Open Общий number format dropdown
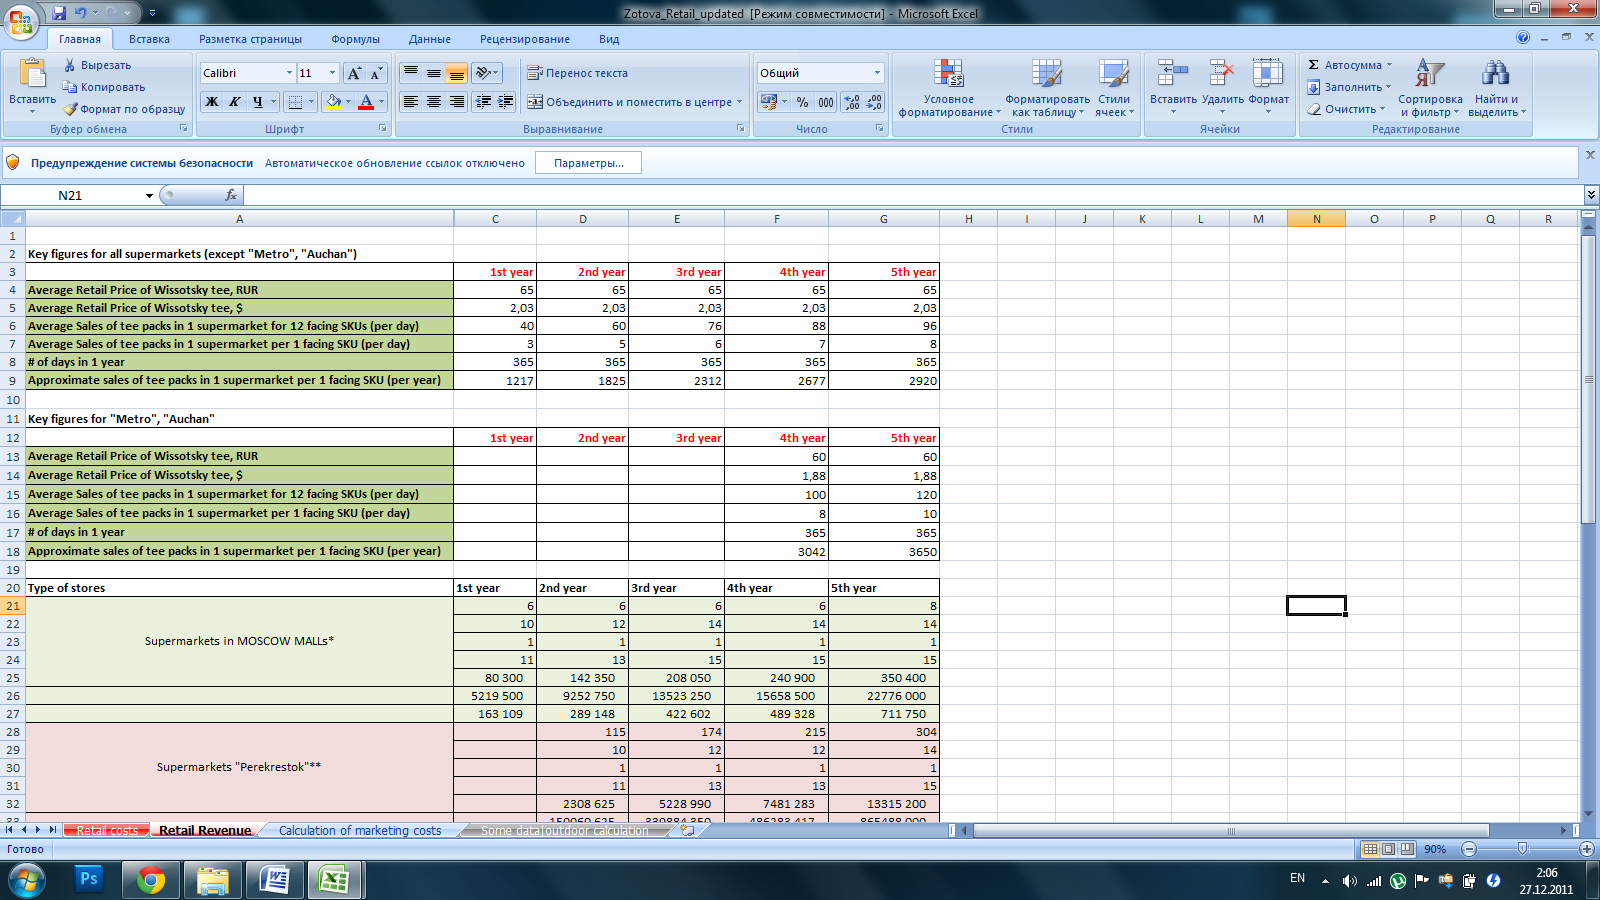Screen dimensions: 1600x900 pos(877,73)
